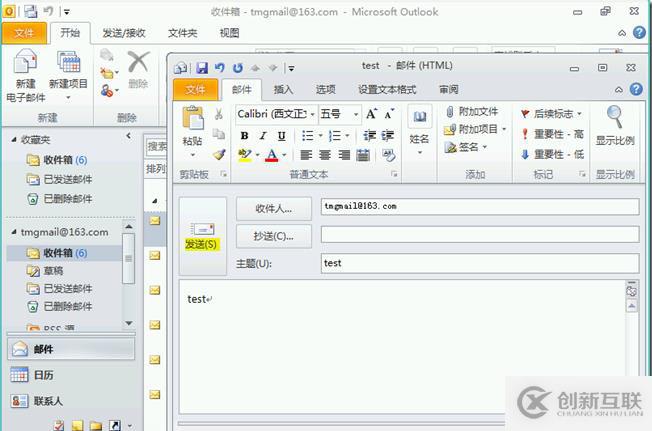Viewport: 652px width, 431px height.
Task: Align text right
Action: click(344, 155)
